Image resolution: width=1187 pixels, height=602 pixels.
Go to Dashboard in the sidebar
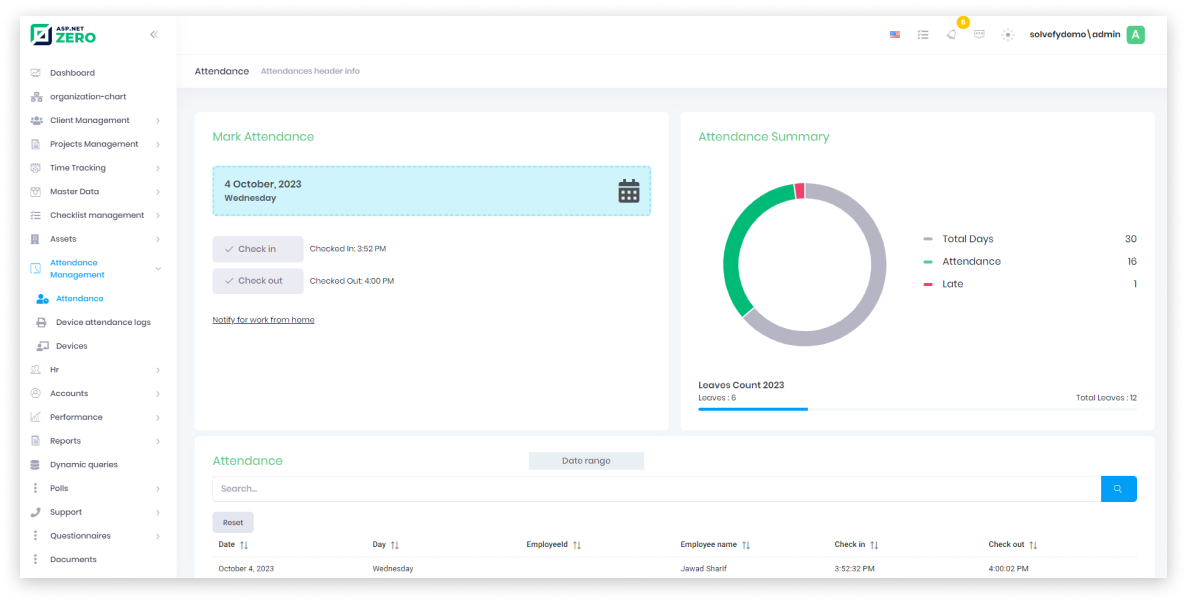click(72, 73)
